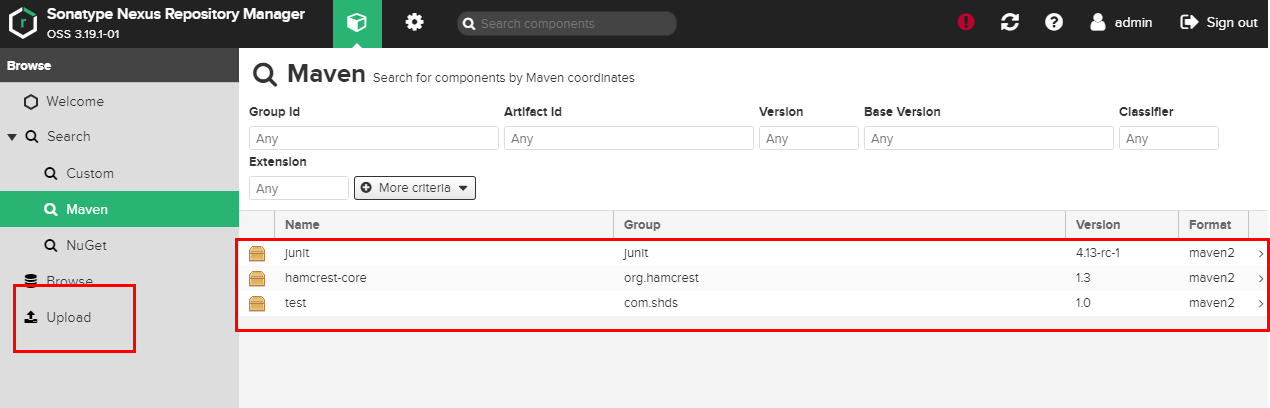Click the Upload arrow icon in sidebar
The image size is (1270, 408).
point(31,317)
